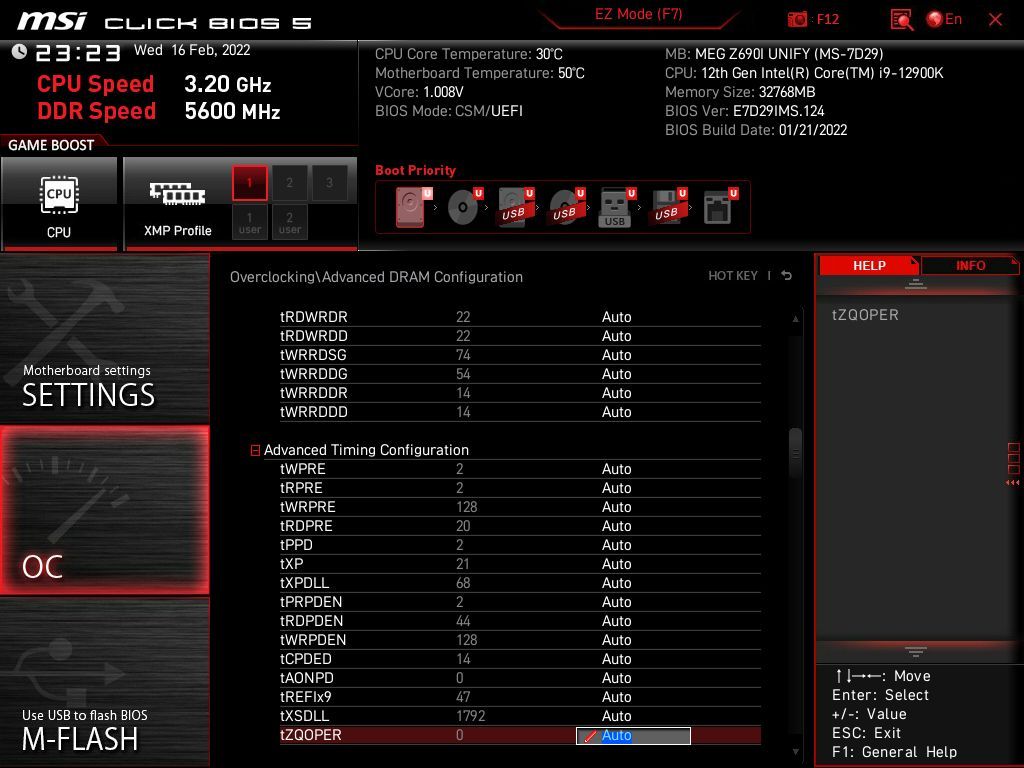
Task: Select the USB key boot device icon
Action: click(617, 207)
